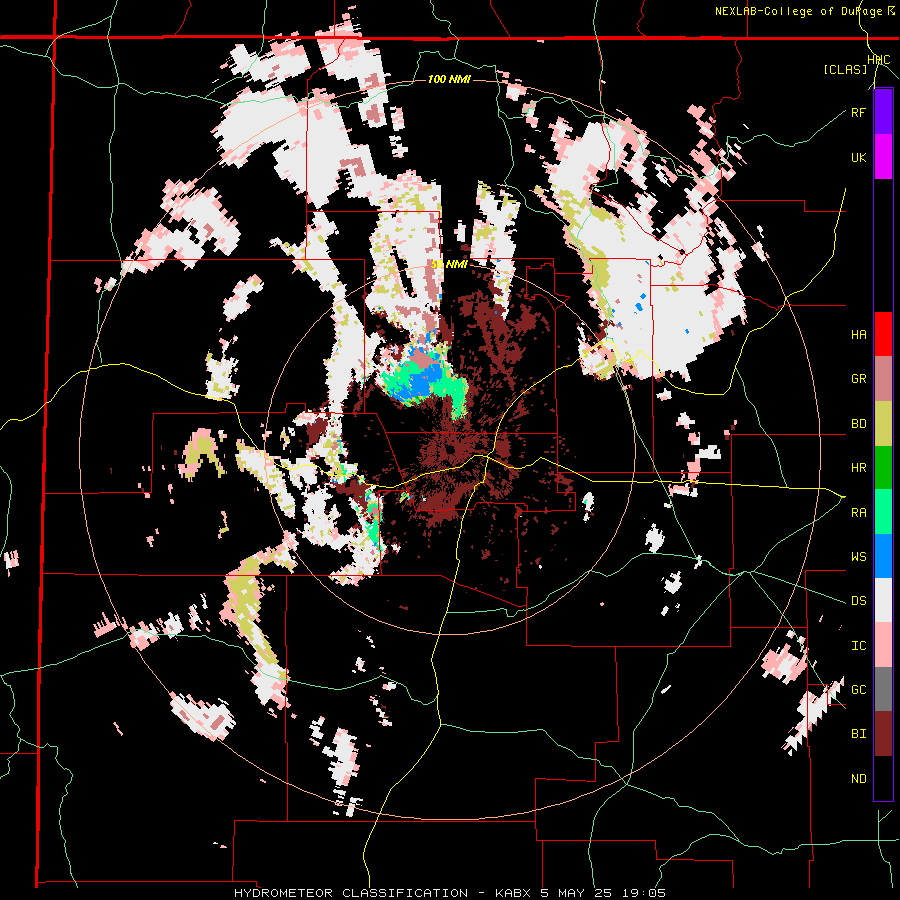This screenshot has height=900, width=900.
Task: Click the HA legend label
Action: (858, 335)
